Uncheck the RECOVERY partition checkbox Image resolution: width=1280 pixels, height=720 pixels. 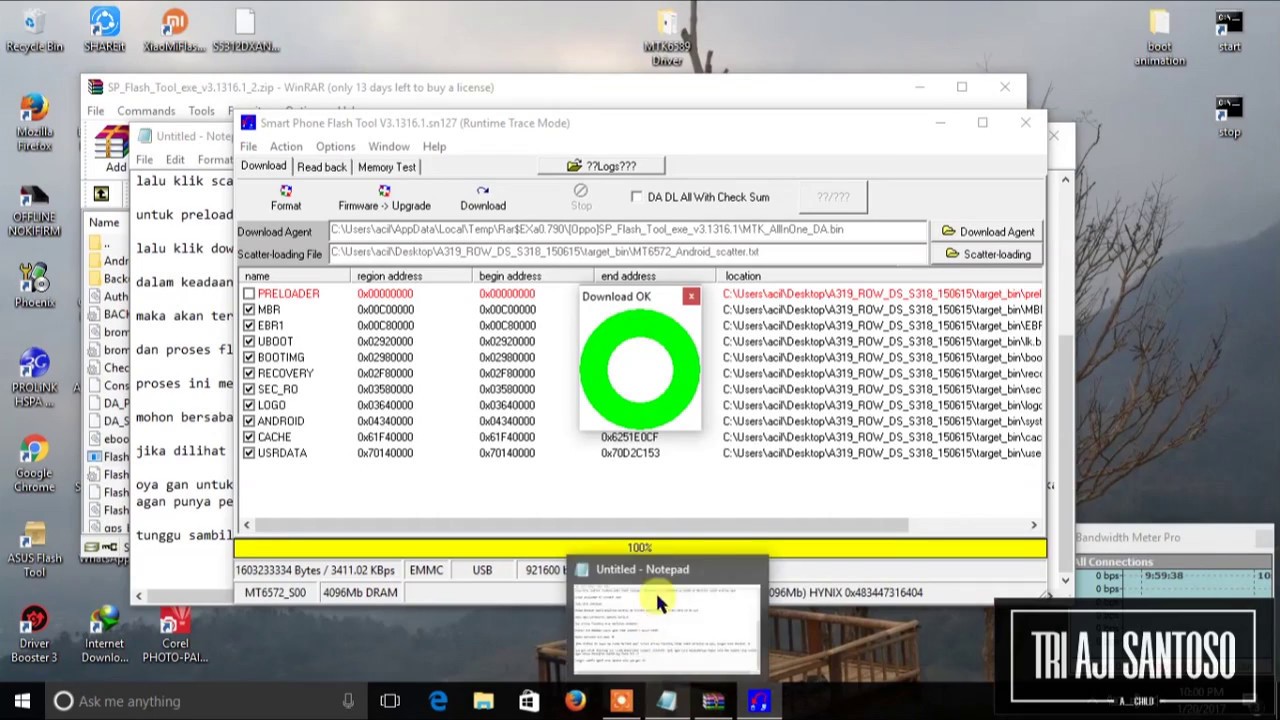[249, 374]
